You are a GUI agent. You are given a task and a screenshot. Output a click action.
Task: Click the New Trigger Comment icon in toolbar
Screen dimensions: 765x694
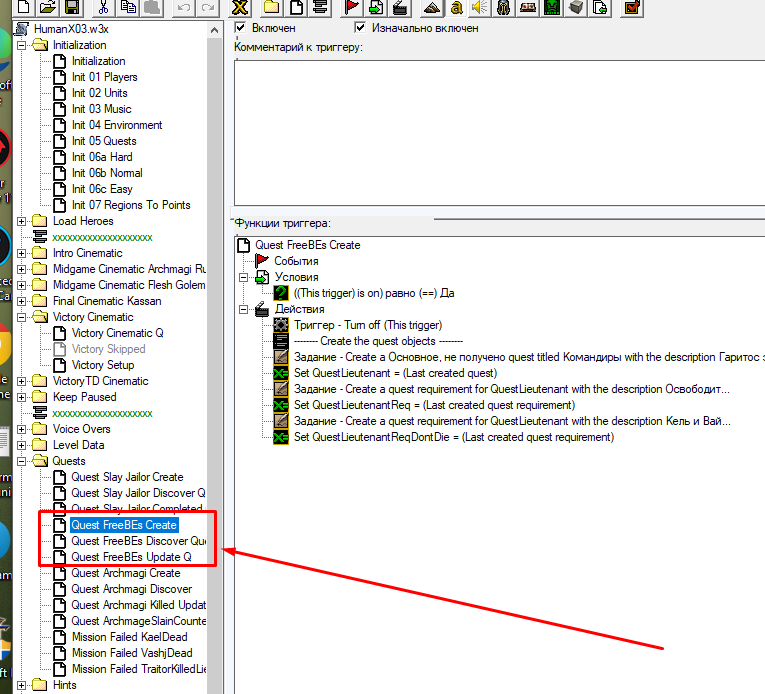pyautogui.click(x=320, y=7)
